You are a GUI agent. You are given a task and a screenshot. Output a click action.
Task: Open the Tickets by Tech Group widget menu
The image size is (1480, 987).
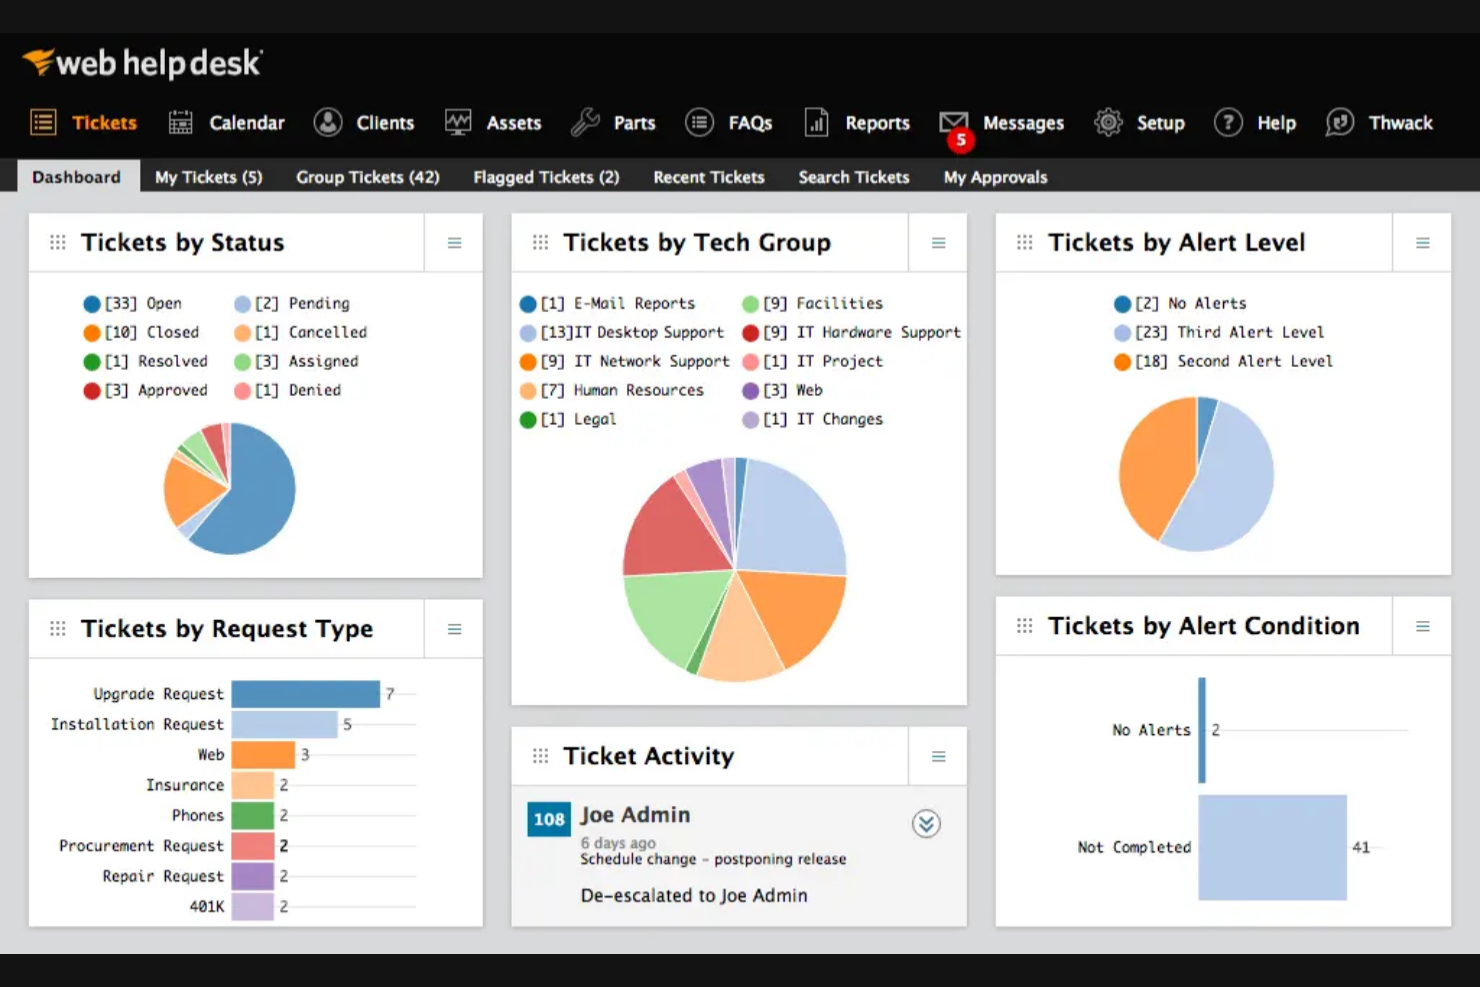tap(938, 242)
